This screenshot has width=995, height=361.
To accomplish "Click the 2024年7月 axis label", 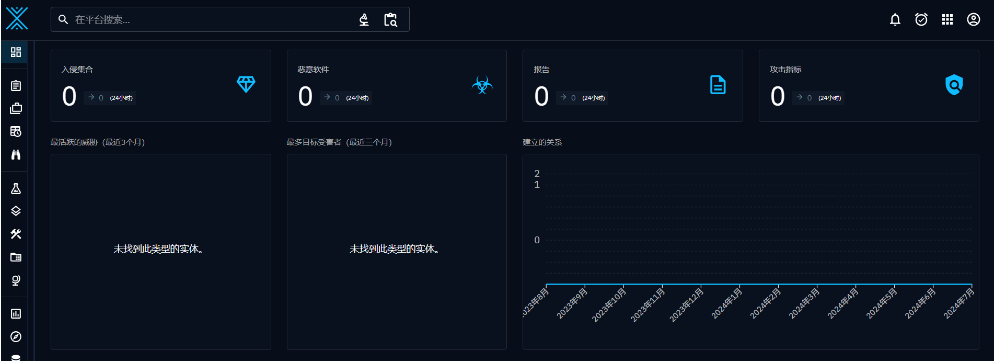I will tap(959, 304).
